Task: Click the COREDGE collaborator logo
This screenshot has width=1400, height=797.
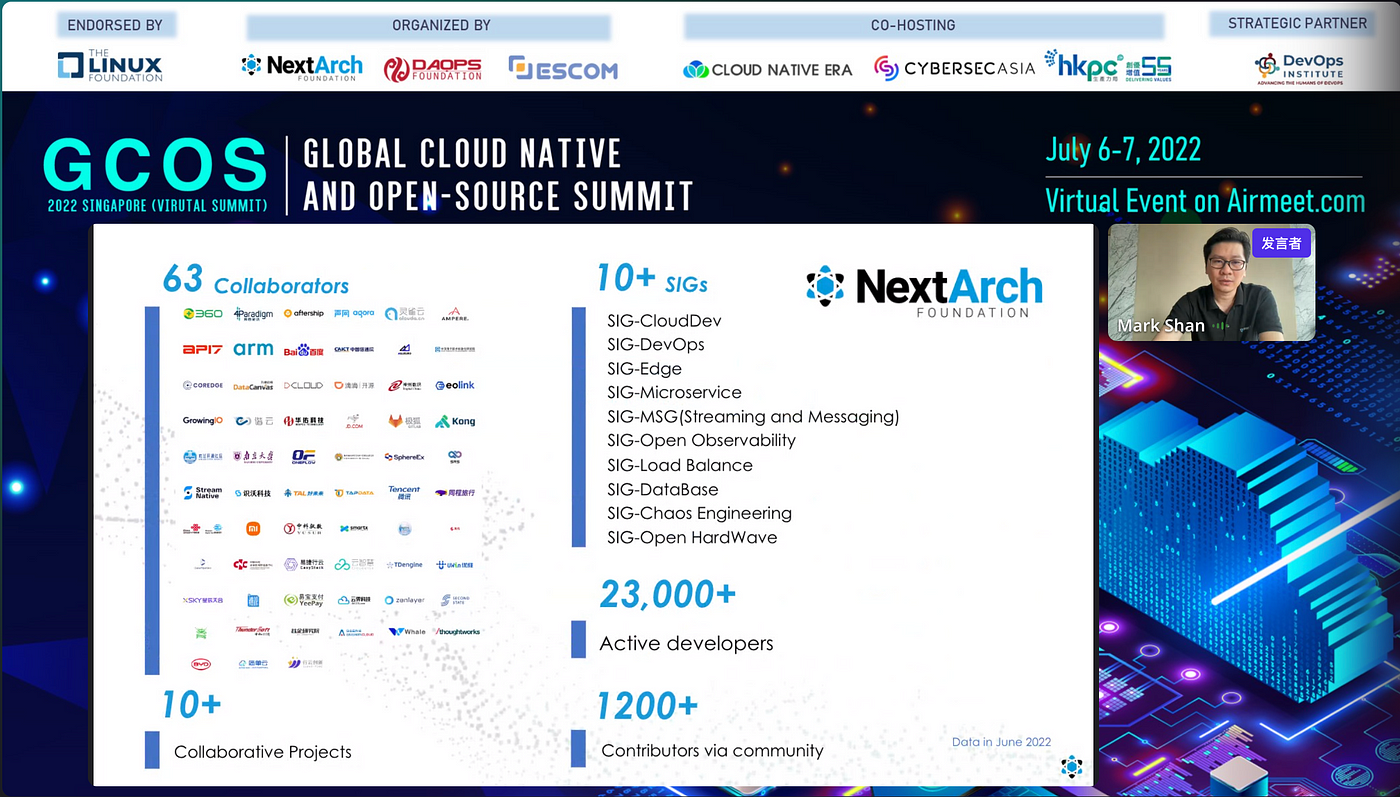Action: click(203, 385)
